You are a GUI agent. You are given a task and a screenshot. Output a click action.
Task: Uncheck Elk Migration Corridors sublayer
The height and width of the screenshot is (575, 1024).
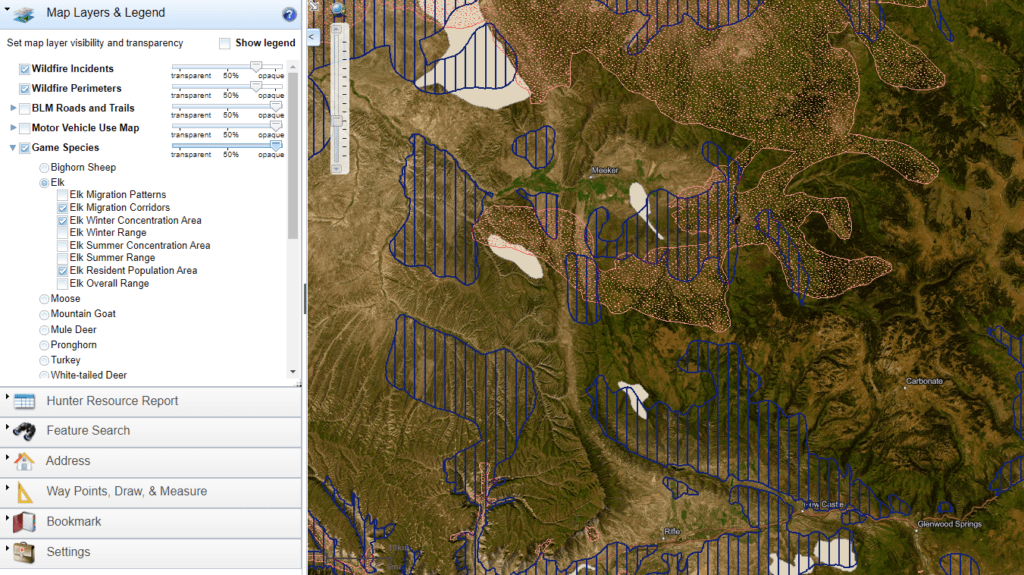point(63,208)
